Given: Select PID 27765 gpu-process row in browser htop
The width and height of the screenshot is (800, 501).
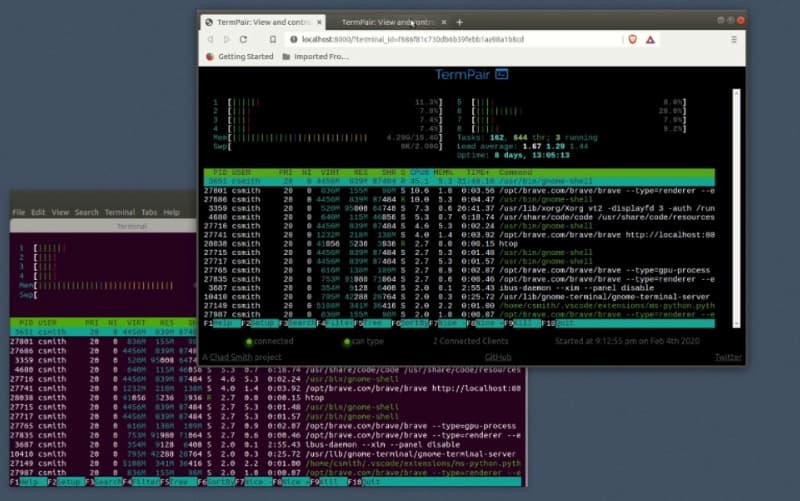Looking at the screenshot, I should [x=459, y=270].
